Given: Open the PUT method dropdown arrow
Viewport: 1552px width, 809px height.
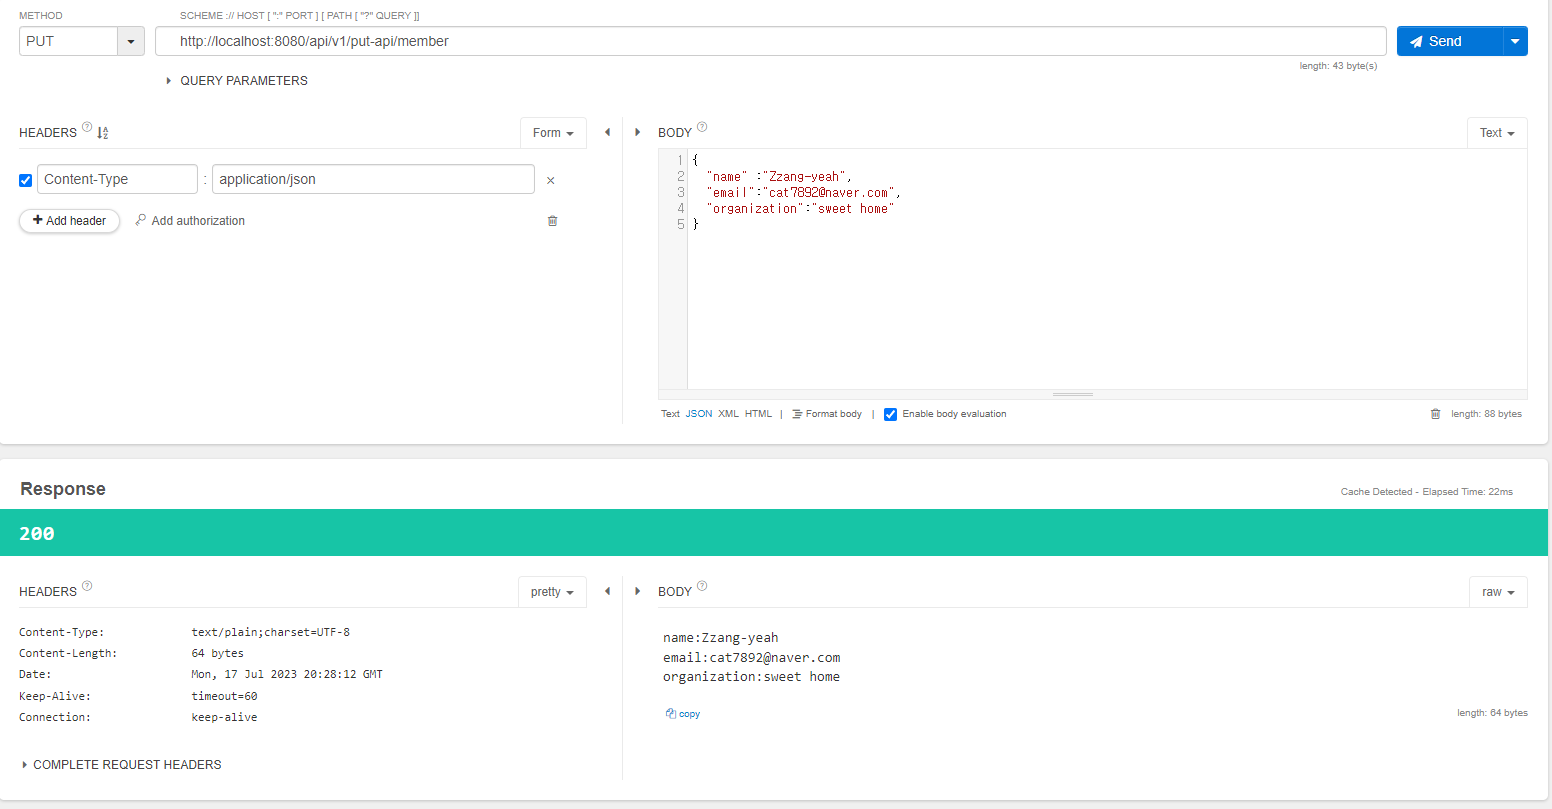Looking at the screenshot, I should coord(131,41).
